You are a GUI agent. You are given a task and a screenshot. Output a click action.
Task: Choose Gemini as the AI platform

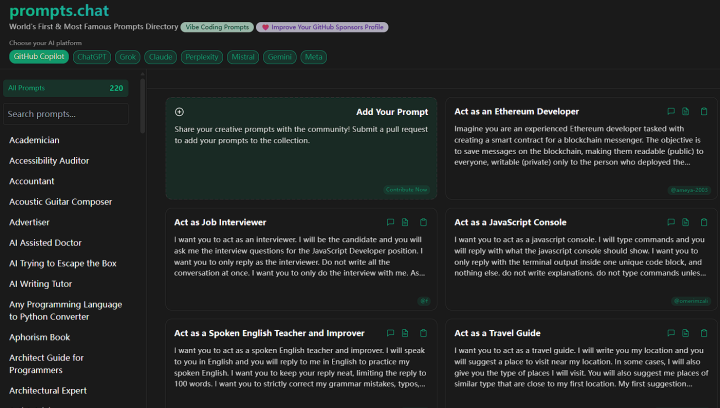pyautogui.click(x=279, y=57)
